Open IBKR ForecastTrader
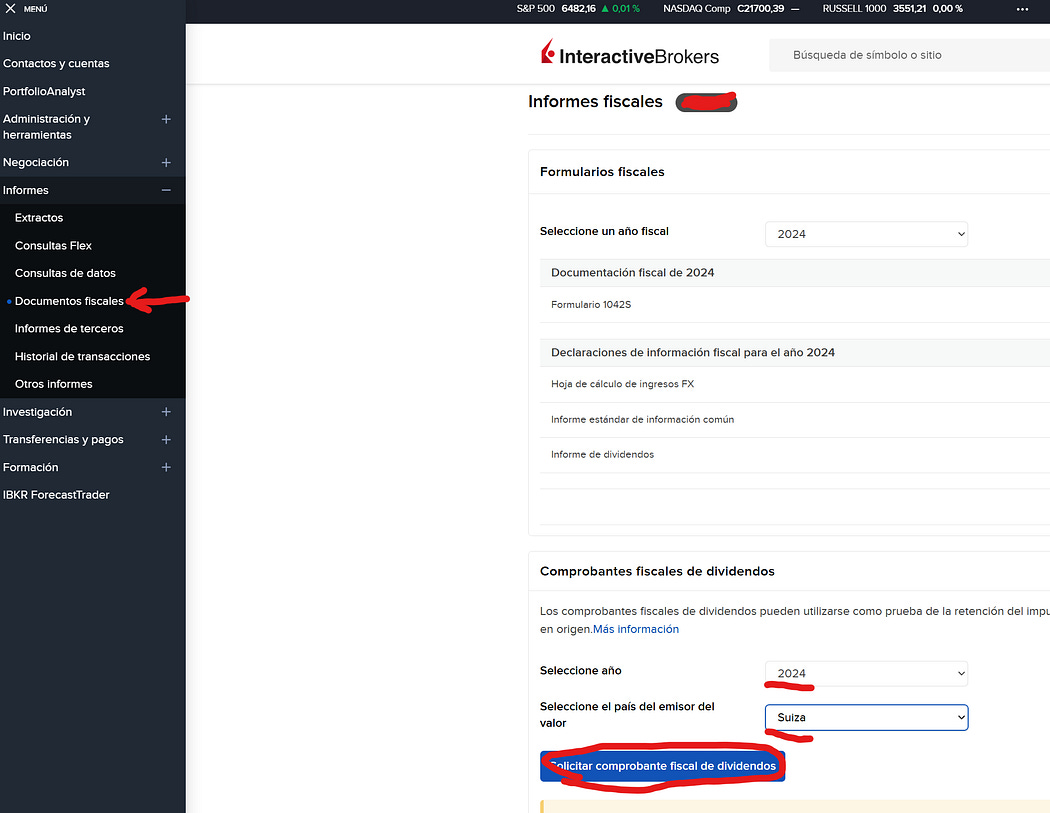The width and height of the screenshot is (1050, 813). tap(56, 495)
